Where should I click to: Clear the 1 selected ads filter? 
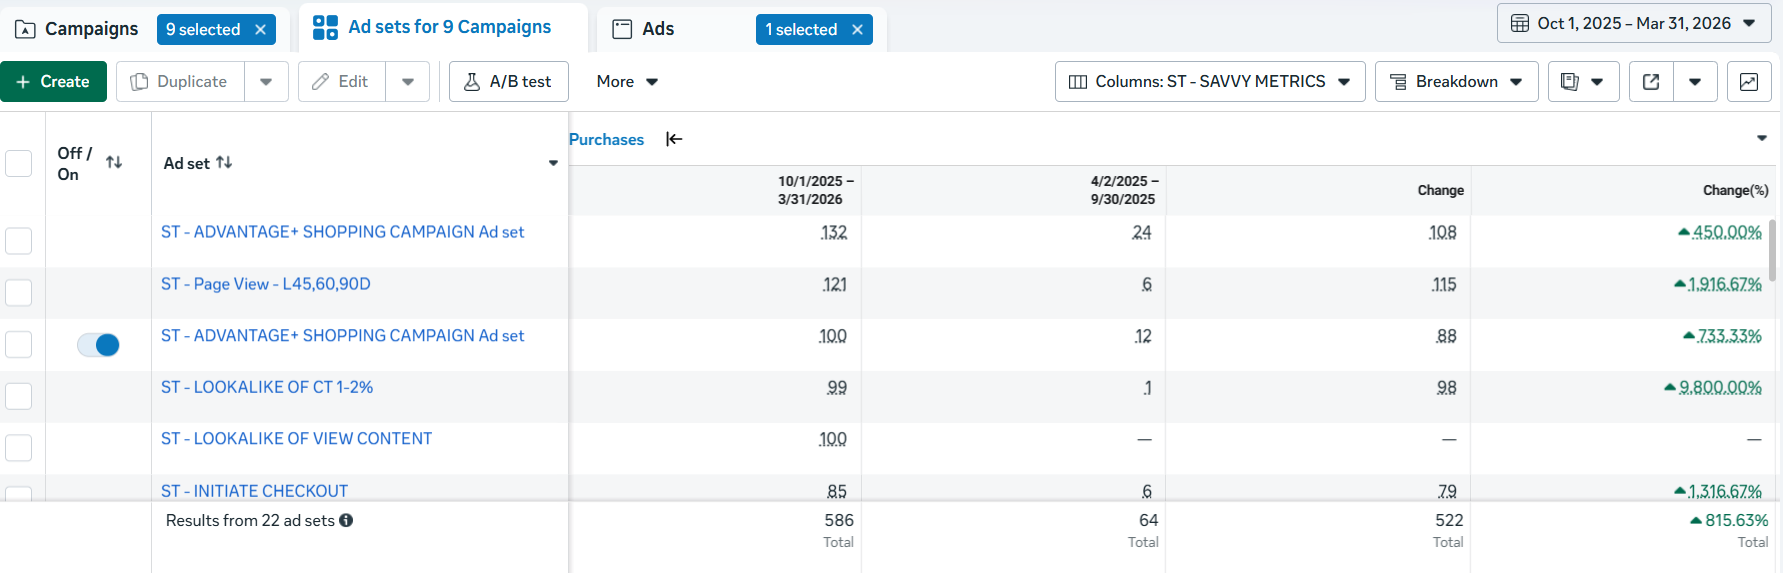pyautogui.click(x=857, y=30)
